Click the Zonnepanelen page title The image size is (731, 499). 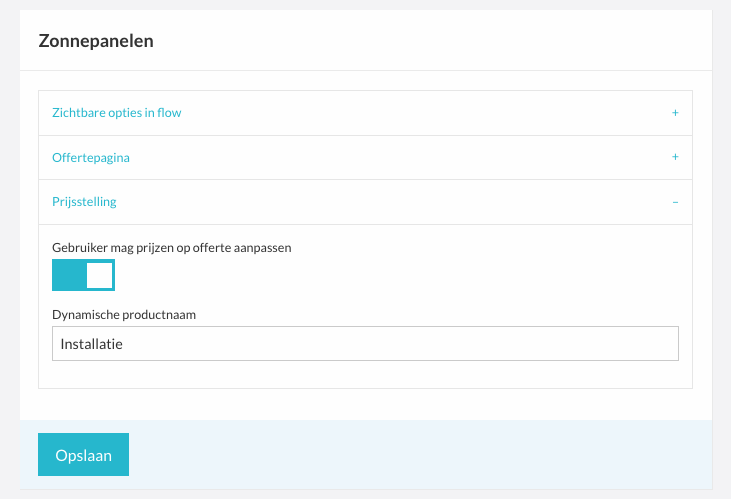pos(96,41)
